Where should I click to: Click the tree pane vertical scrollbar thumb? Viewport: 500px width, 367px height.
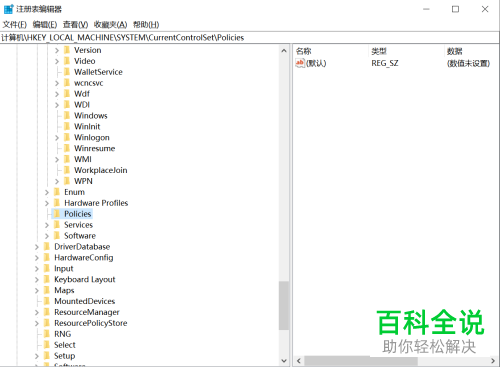pyautogui.click(x=284, y=306)
